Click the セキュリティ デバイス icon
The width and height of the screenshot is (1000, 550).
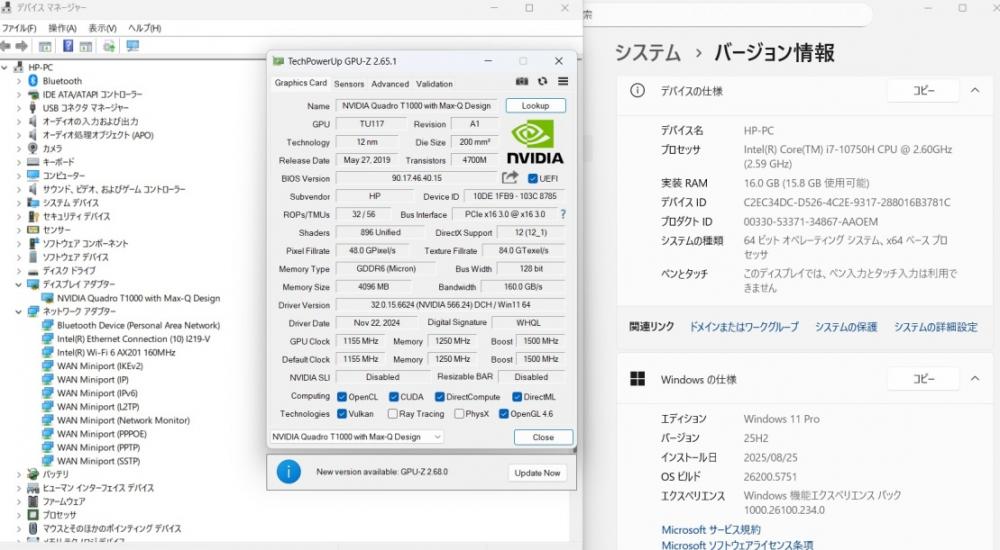coord(33,216)
